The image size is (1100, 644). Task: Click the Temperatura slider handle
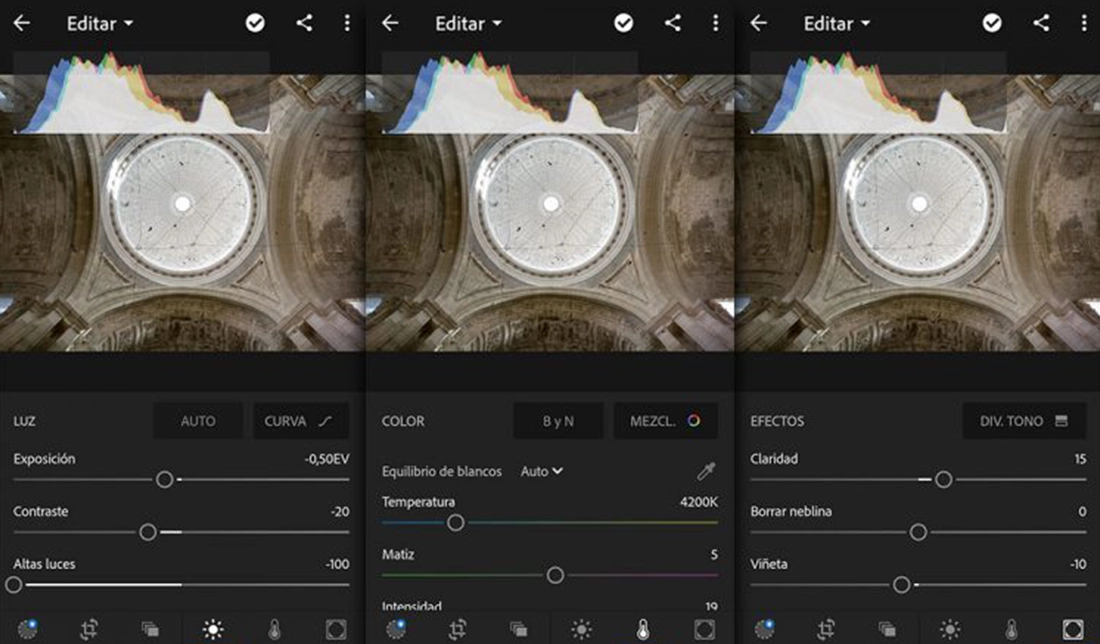[455, 522]
